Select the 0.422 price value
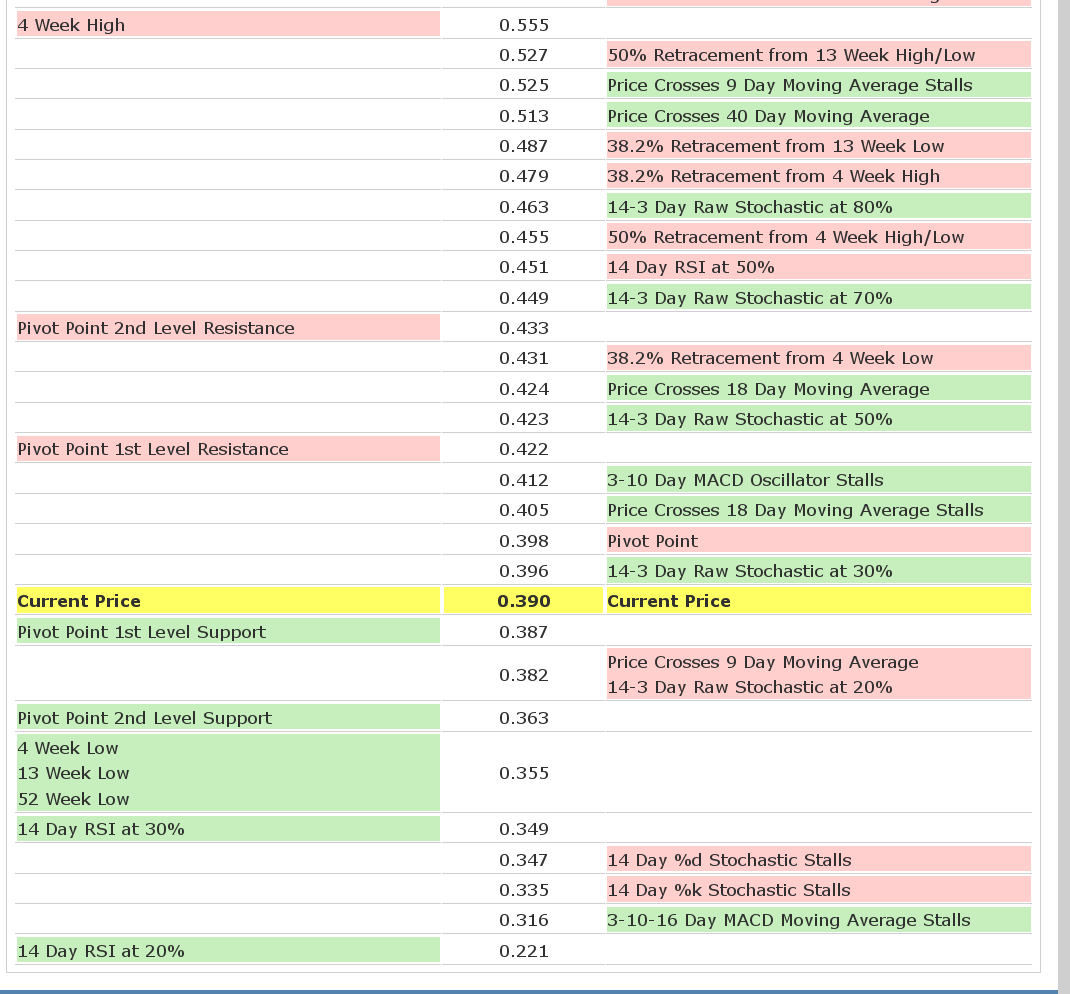 coord(523,449)
